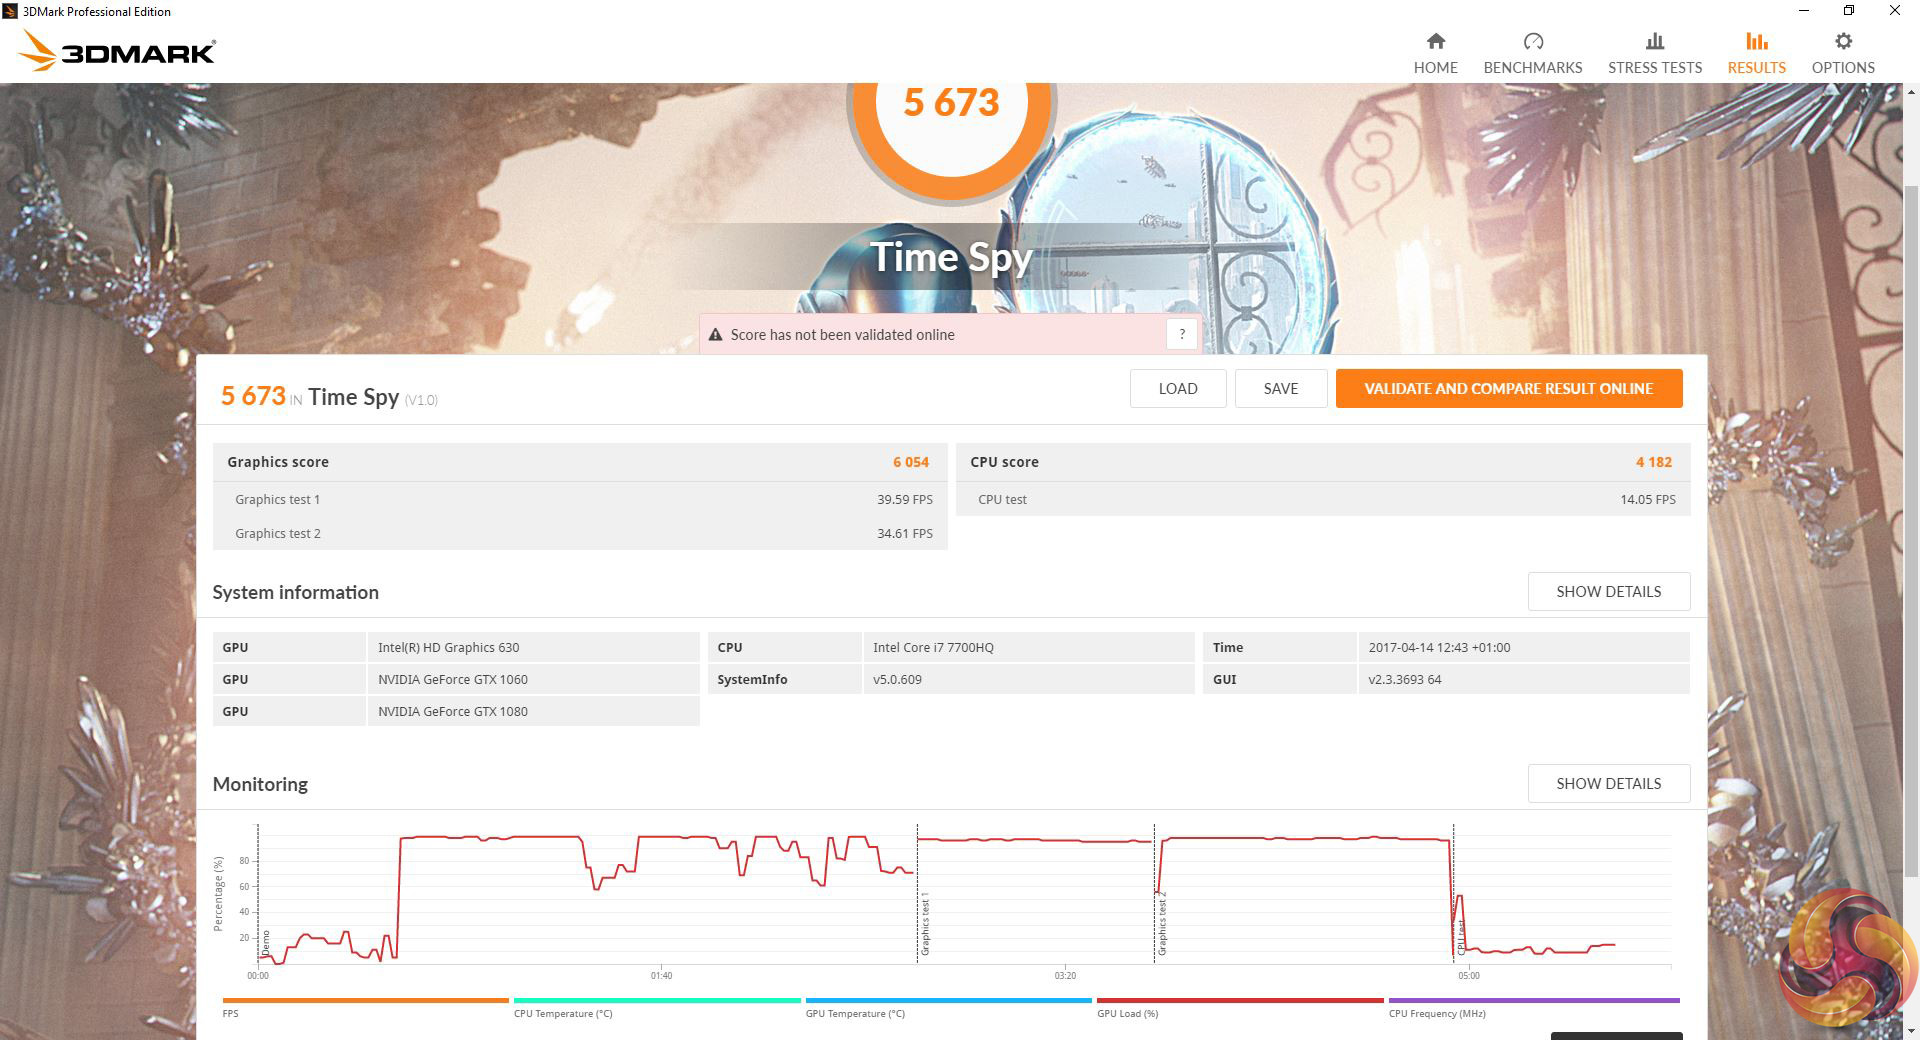Click the NVIDIA GeForce GTX 1060 cell
The width and height of the screenshot is (1920, 1040).
pyautogui.click(x=533, y=679)
